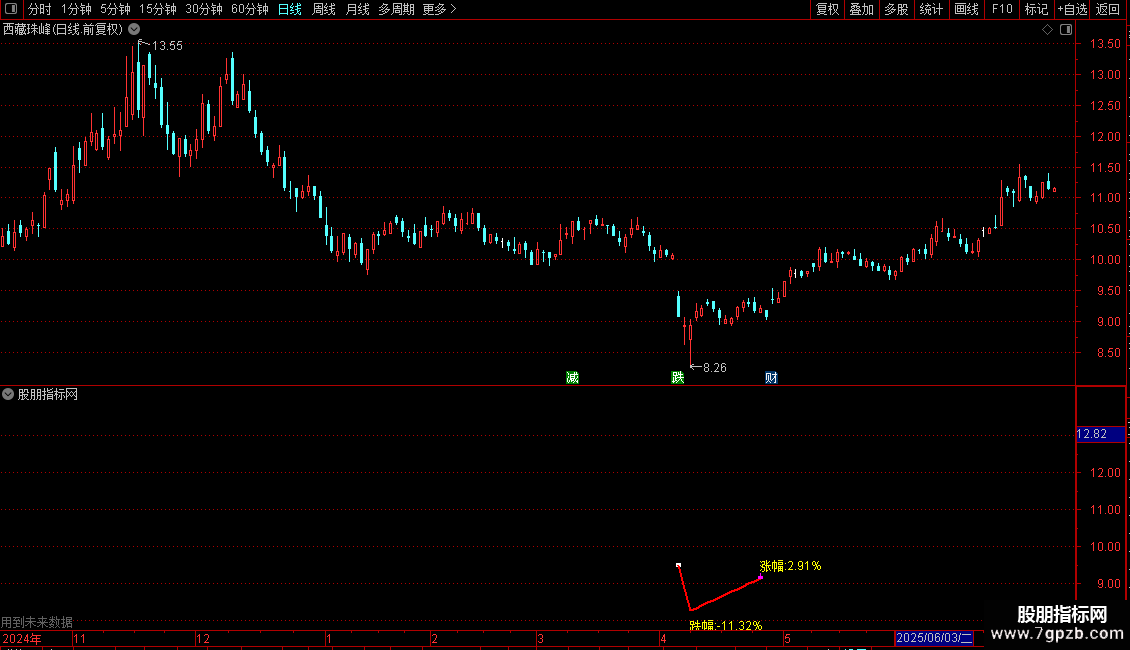Select the 5分钟 period tab
This screenshot has width=1130, height=650.
coord(115,9)
